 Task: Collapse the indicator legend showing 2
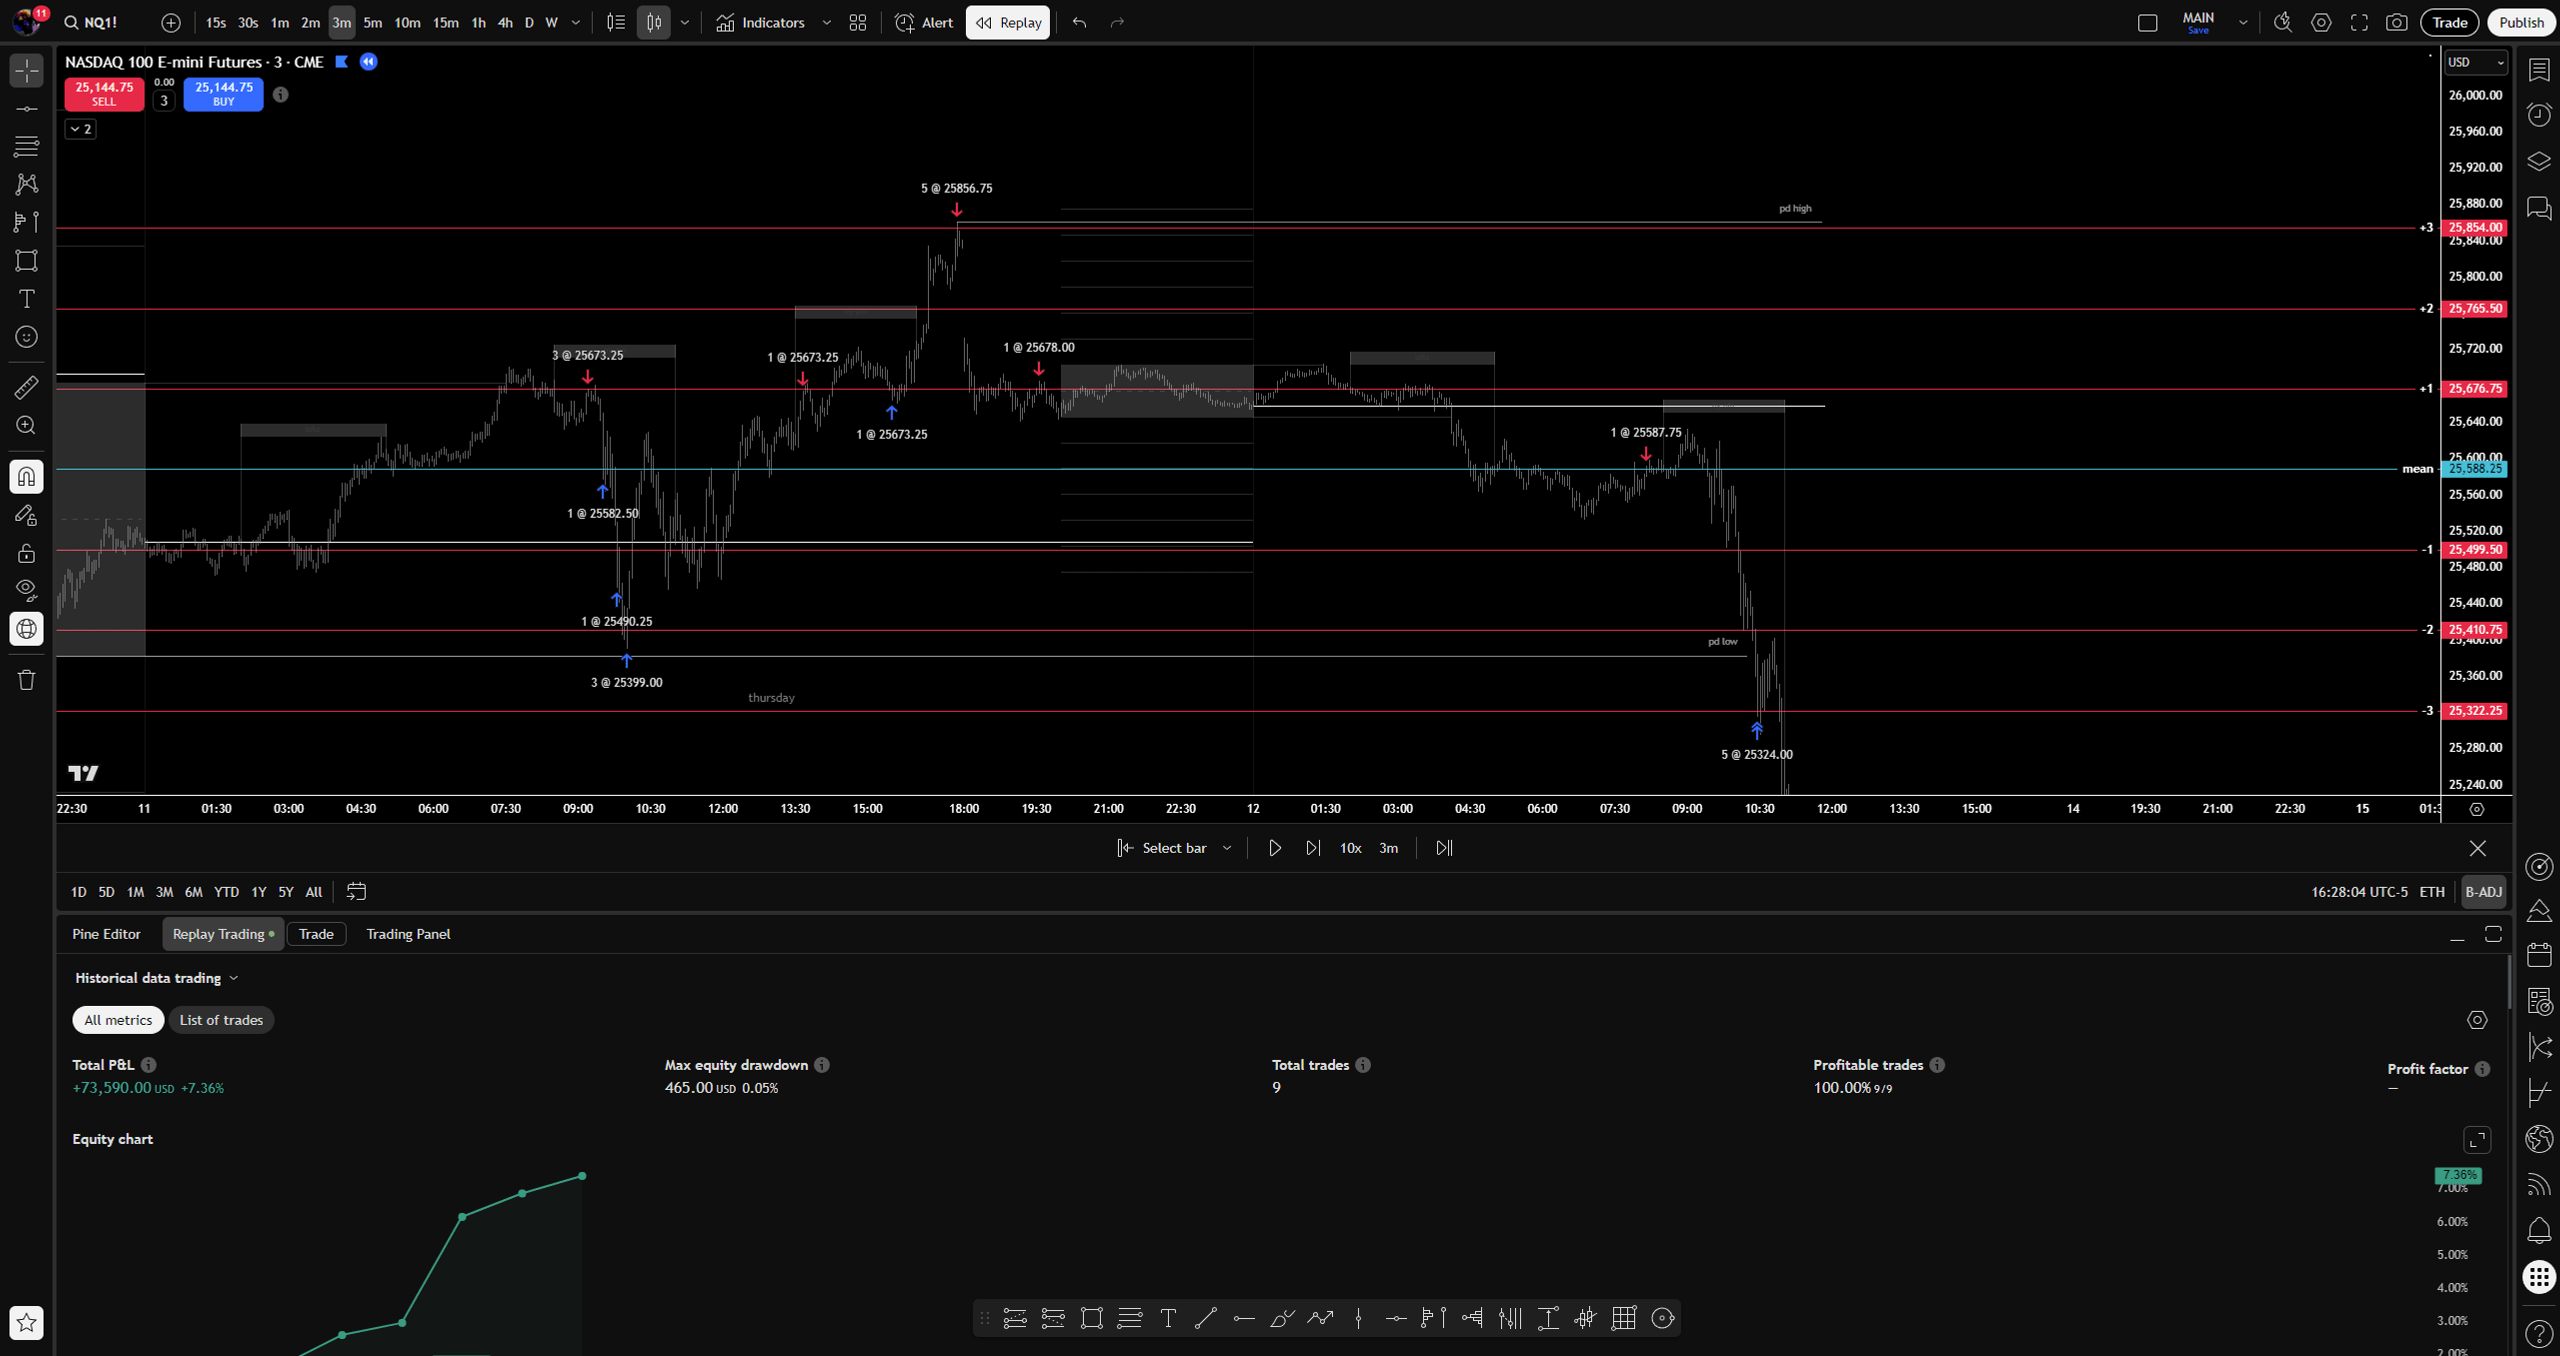pos(81,129)
